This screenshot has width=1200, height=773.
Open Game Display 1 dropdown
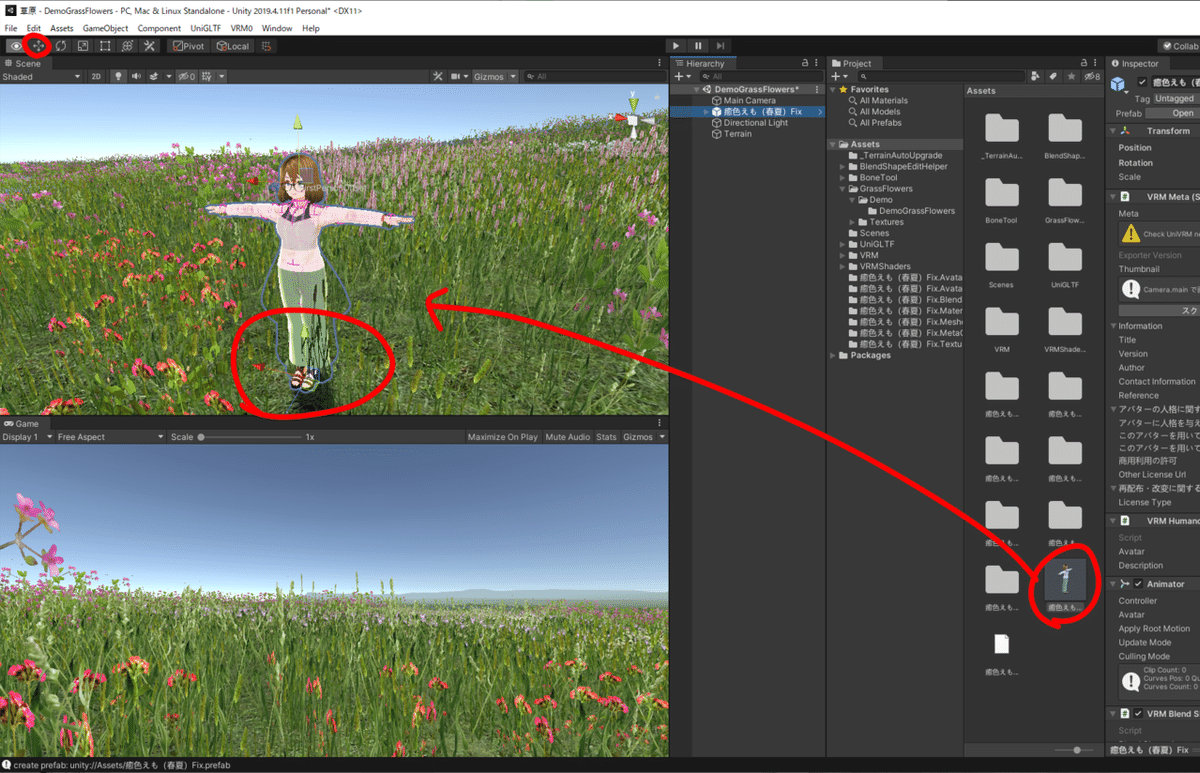tap(26, 437)
